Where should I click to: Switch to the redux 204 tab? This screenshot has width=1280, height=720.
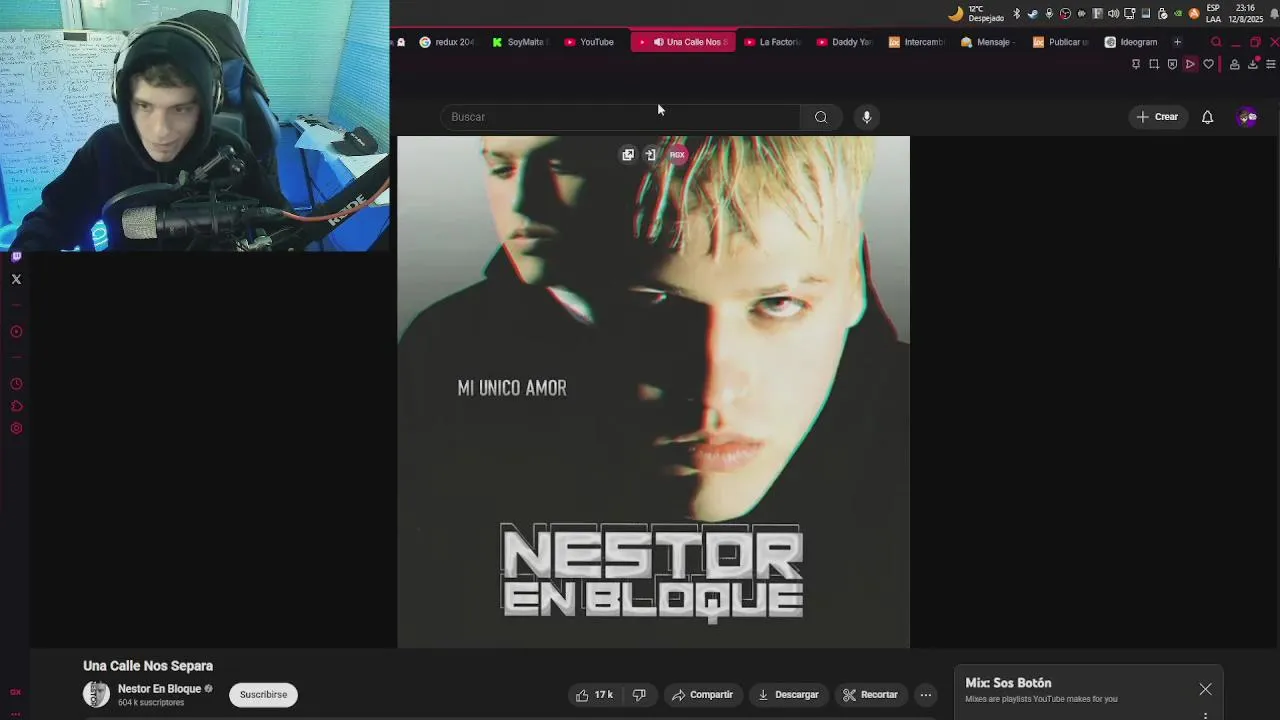[x=447, y=42]
